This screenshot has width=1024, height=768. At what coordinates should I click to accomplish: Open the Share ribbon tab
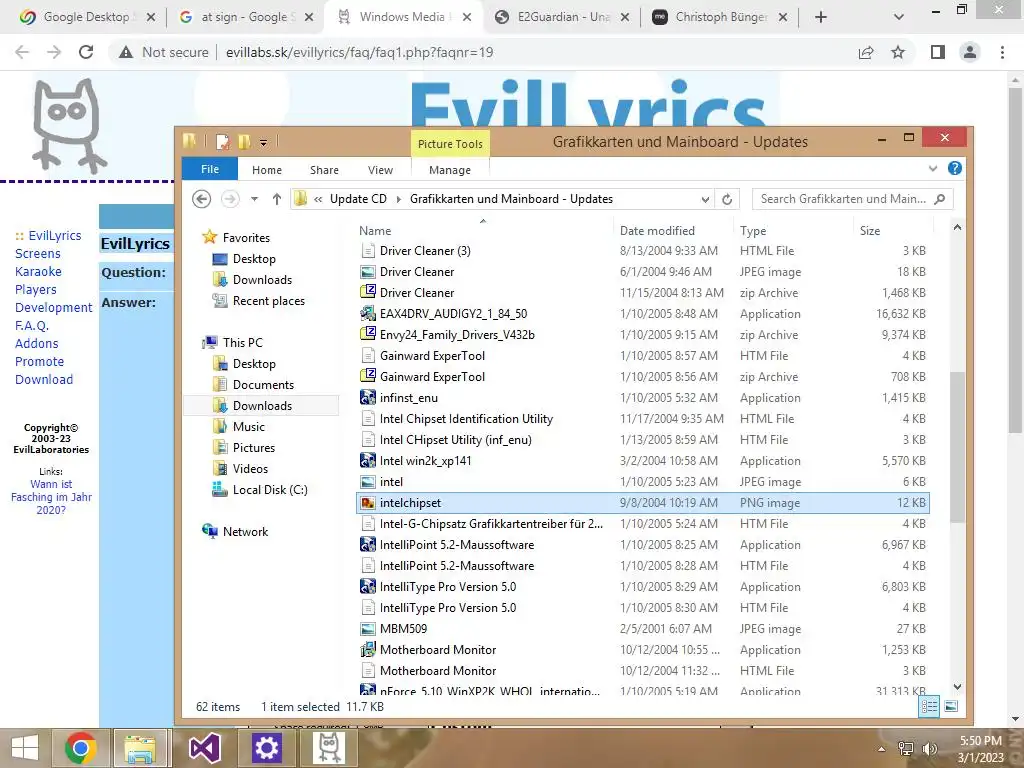(325, 170)
